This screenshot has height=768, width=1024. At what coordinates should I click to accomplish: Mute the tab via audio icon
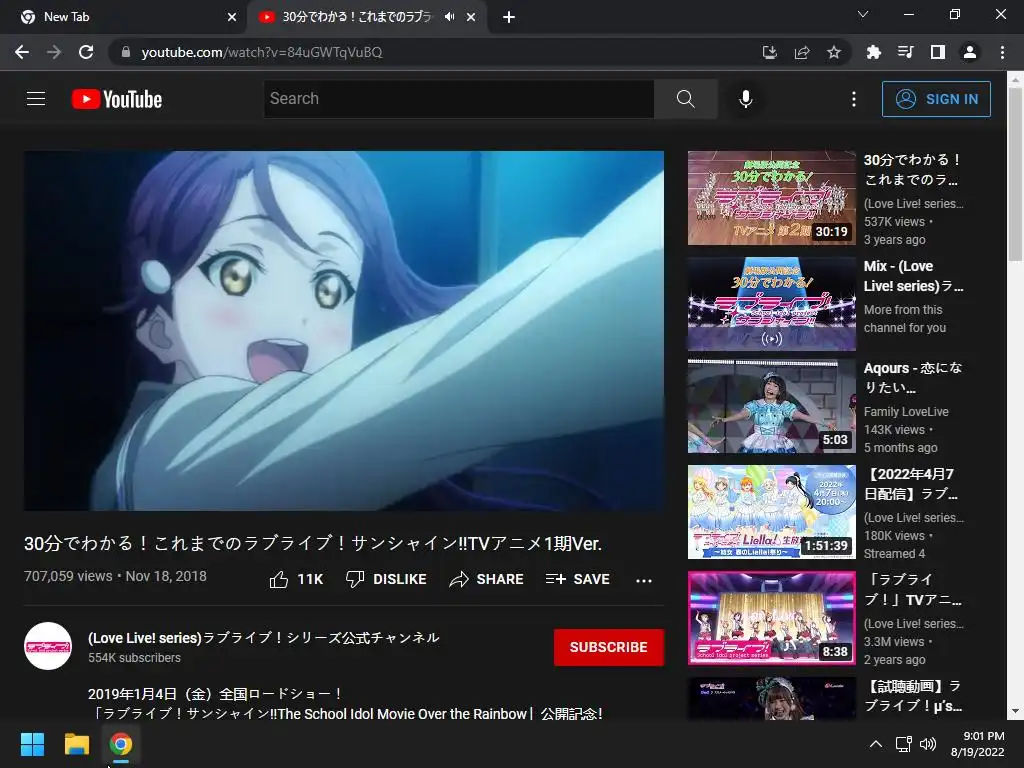point(450,17)
